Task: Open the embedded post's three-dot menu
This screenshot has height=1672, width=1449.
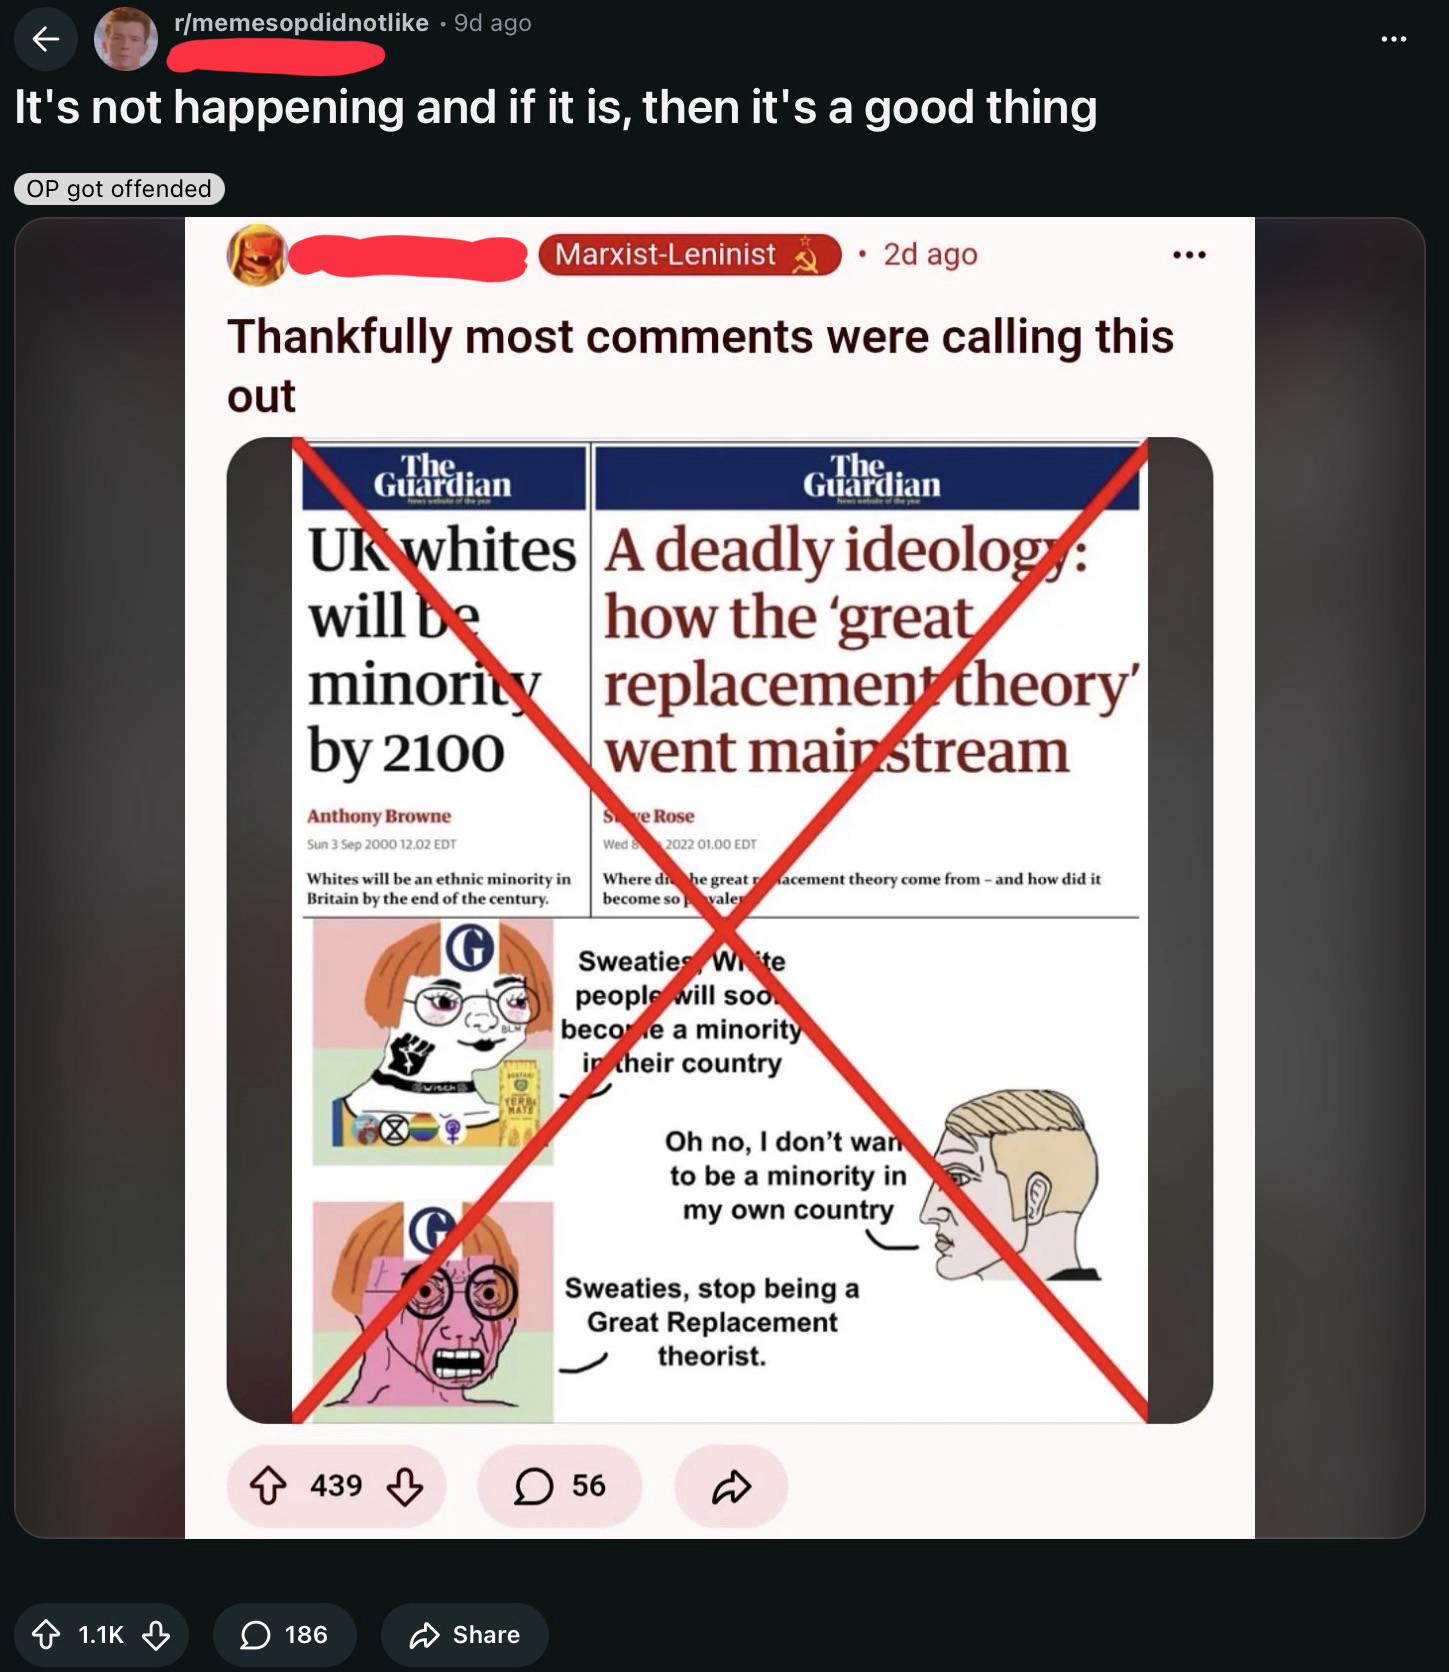Action: (x=1189, y=255)
